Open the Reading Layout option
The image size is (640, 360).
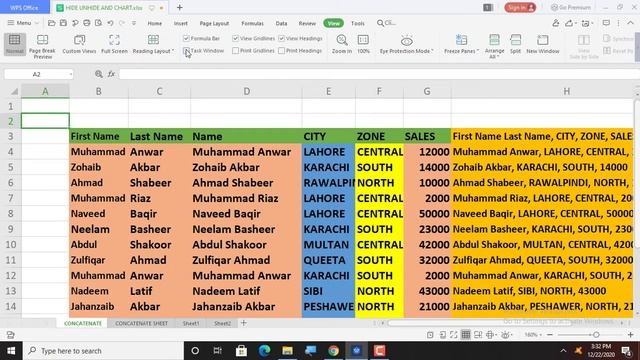(153, 44)
